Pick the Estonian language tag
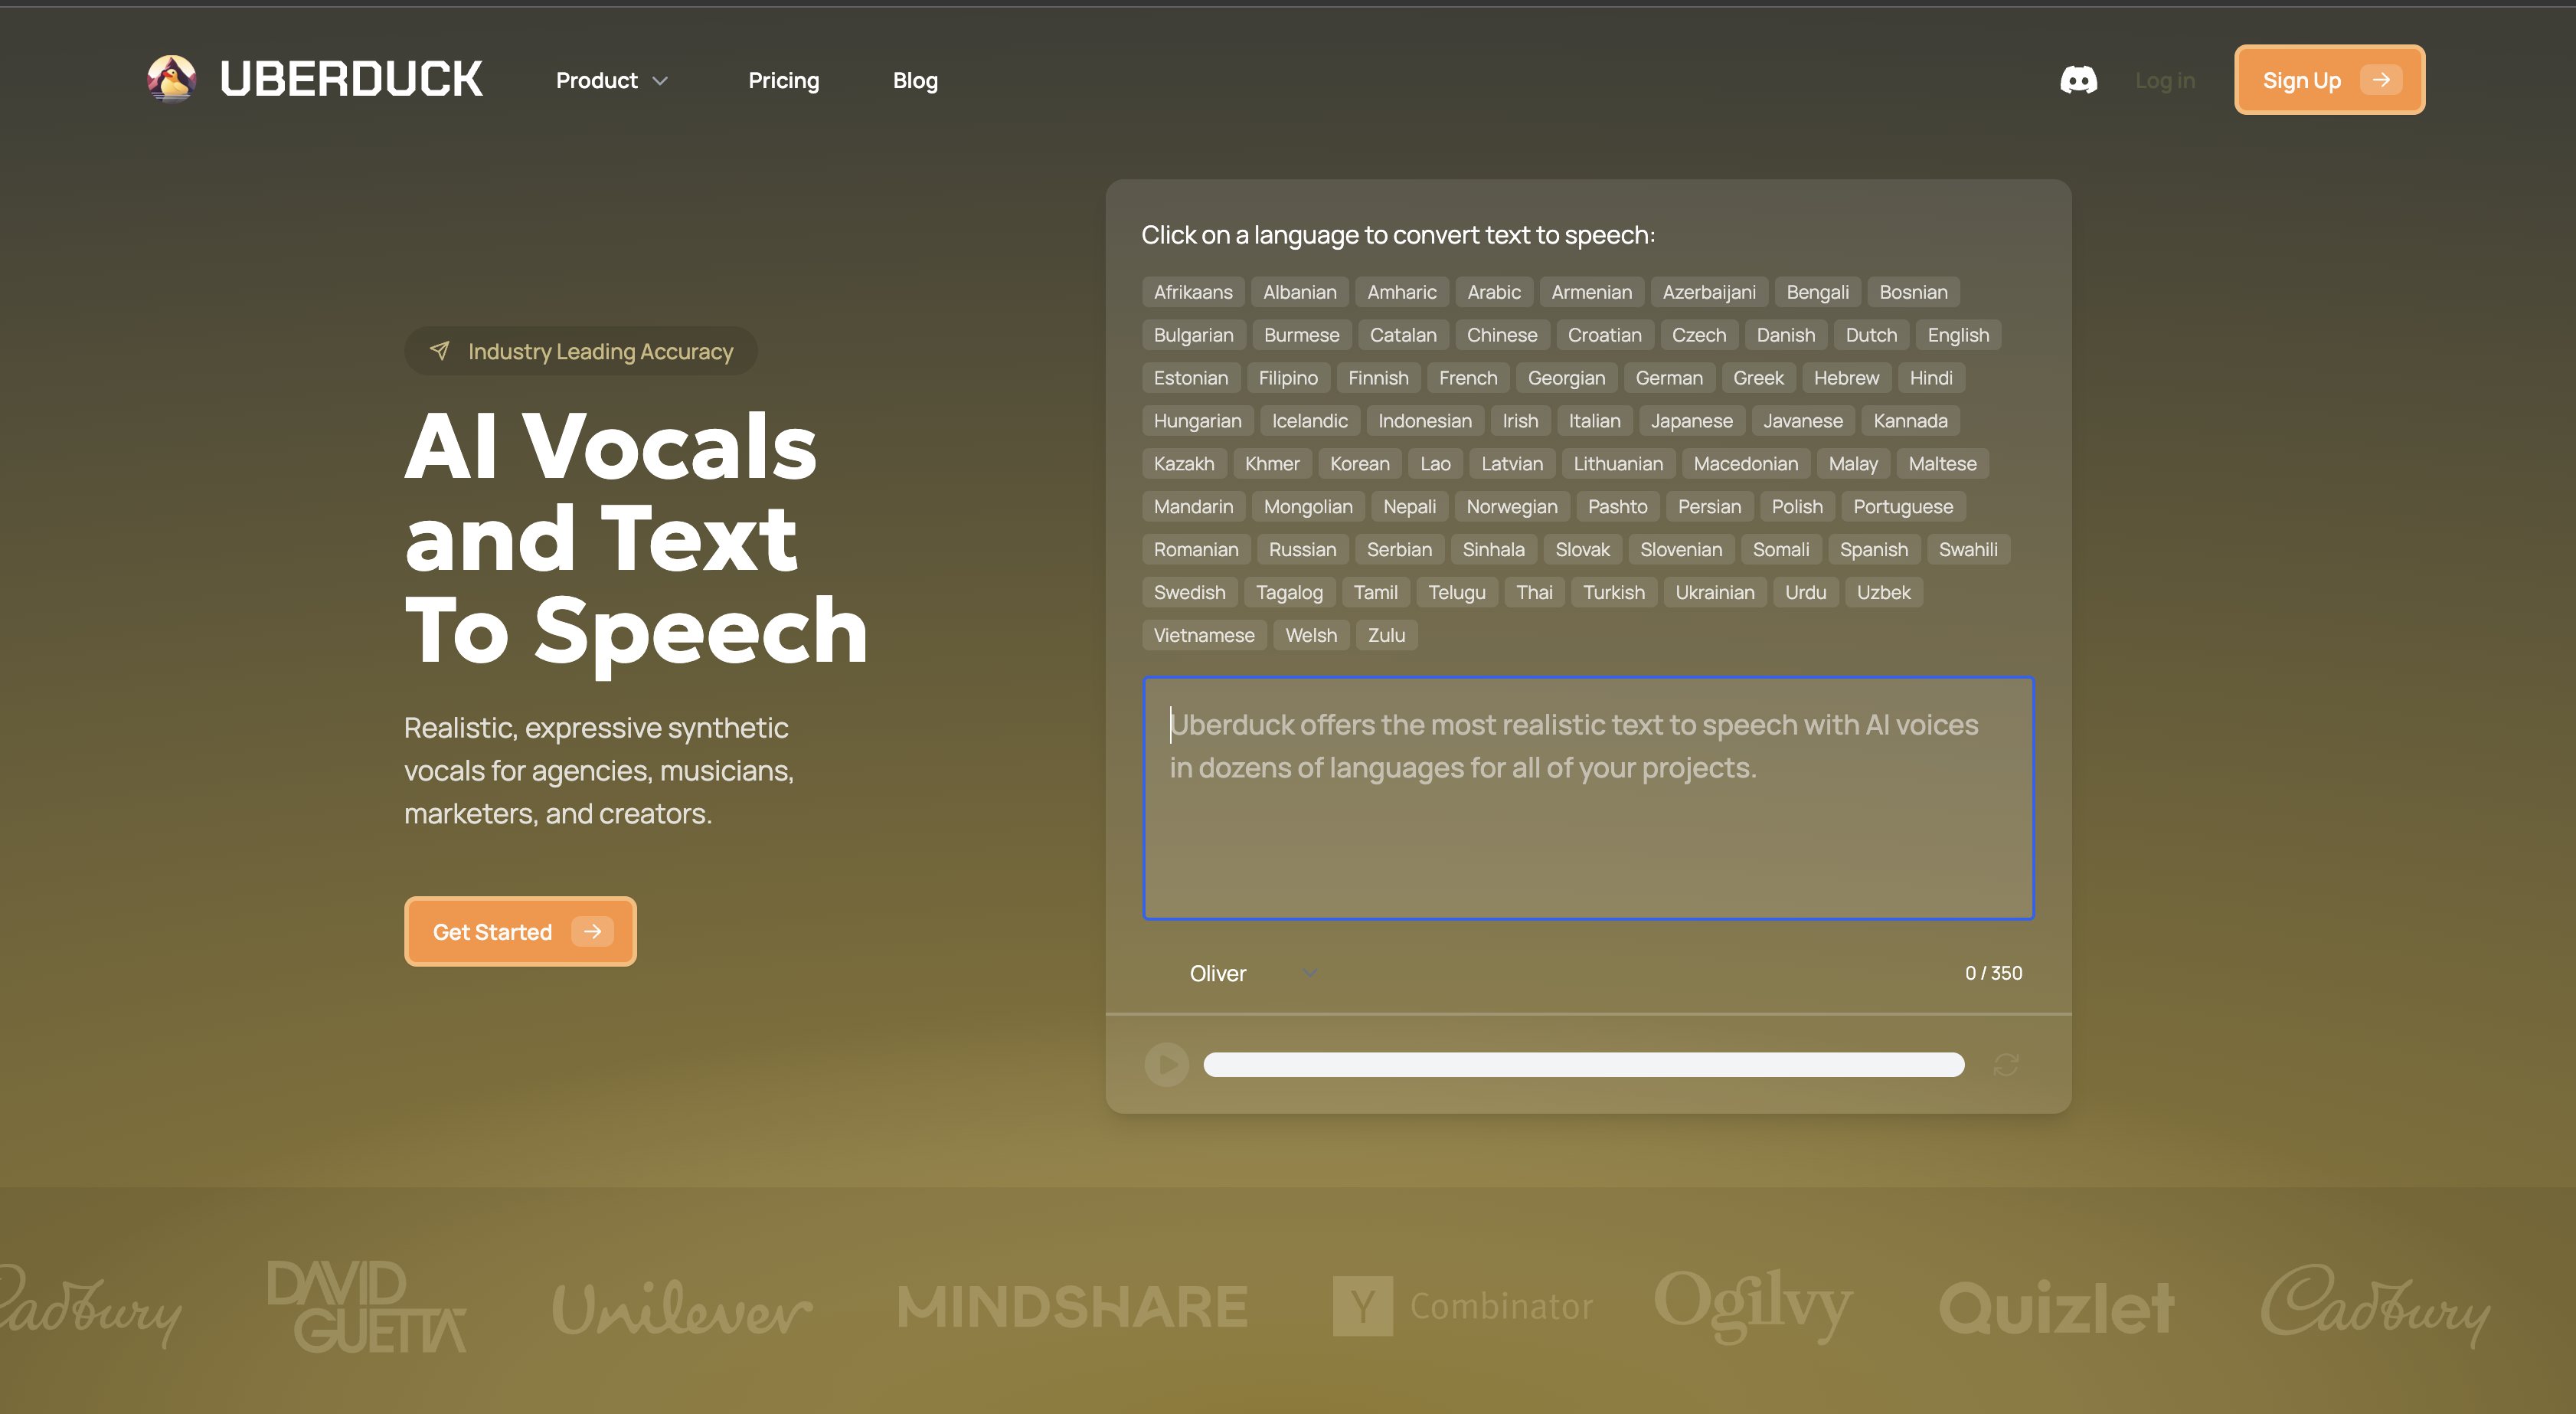This screenshot has width=2576, height=1414. 1190,378
